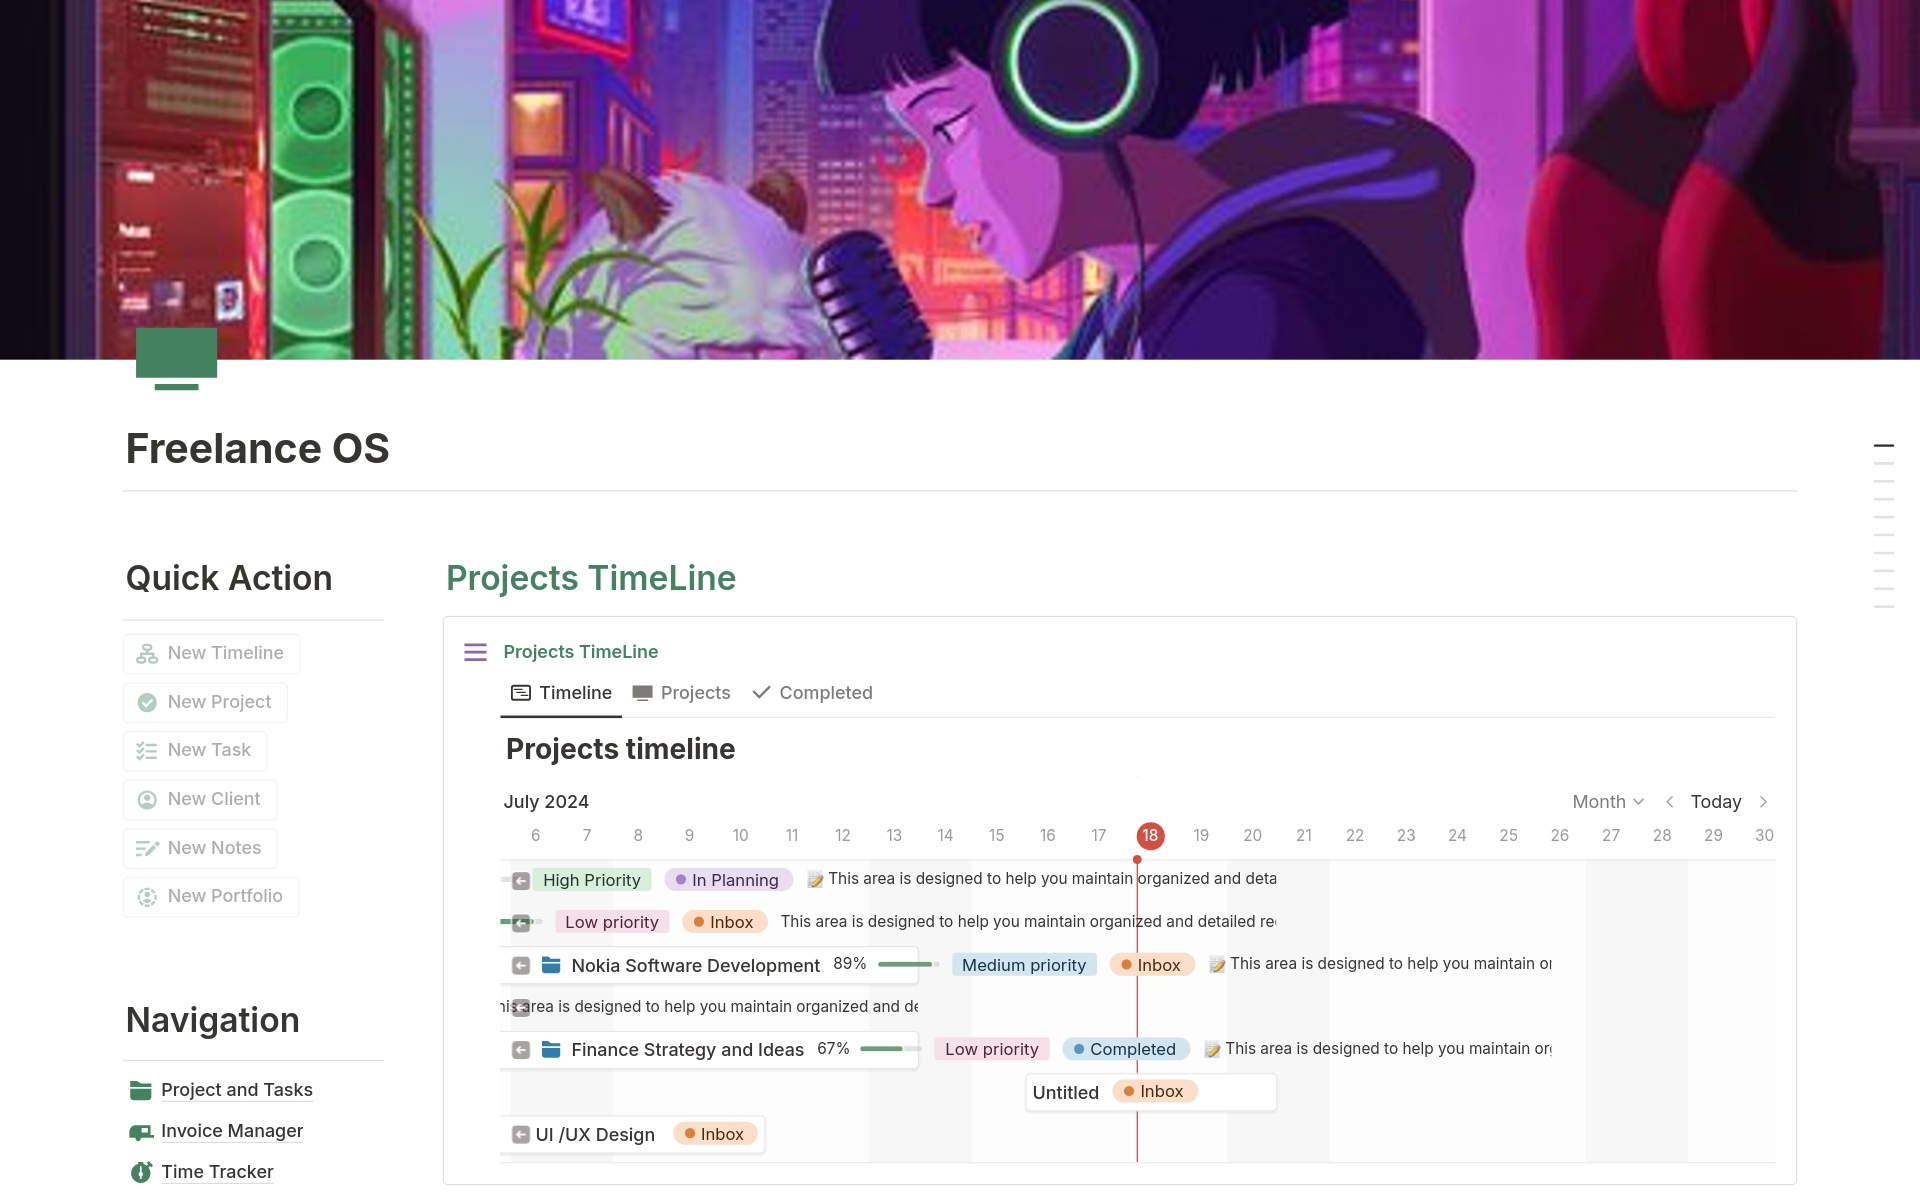Click the back arrow icon beside UI /UX Design
This screenshot has width=1920, height=1199.
coord(520,1134)
